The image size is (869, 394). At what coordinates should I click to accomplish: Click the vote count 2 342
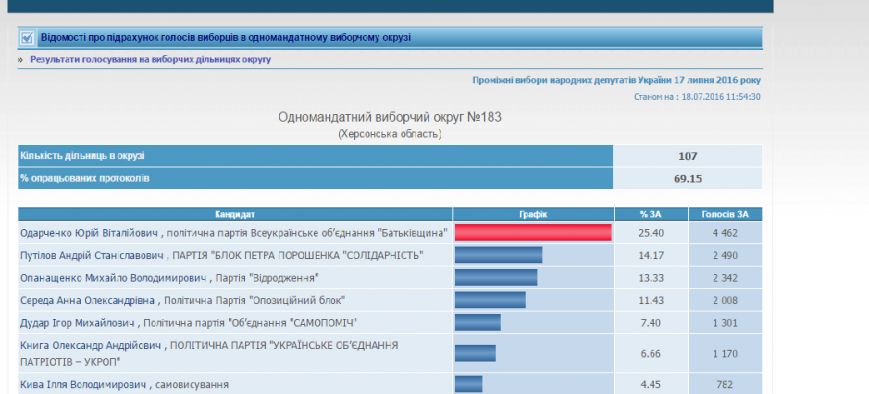pyautogui.click(x=725, y=278)
